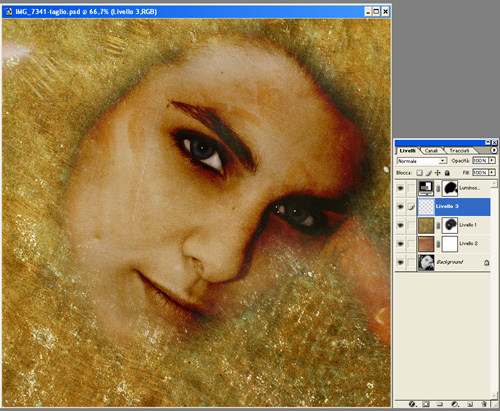Click the Fill percentage field
The image size is (500, 411).
pyautogui.click(x=480, y=173)
